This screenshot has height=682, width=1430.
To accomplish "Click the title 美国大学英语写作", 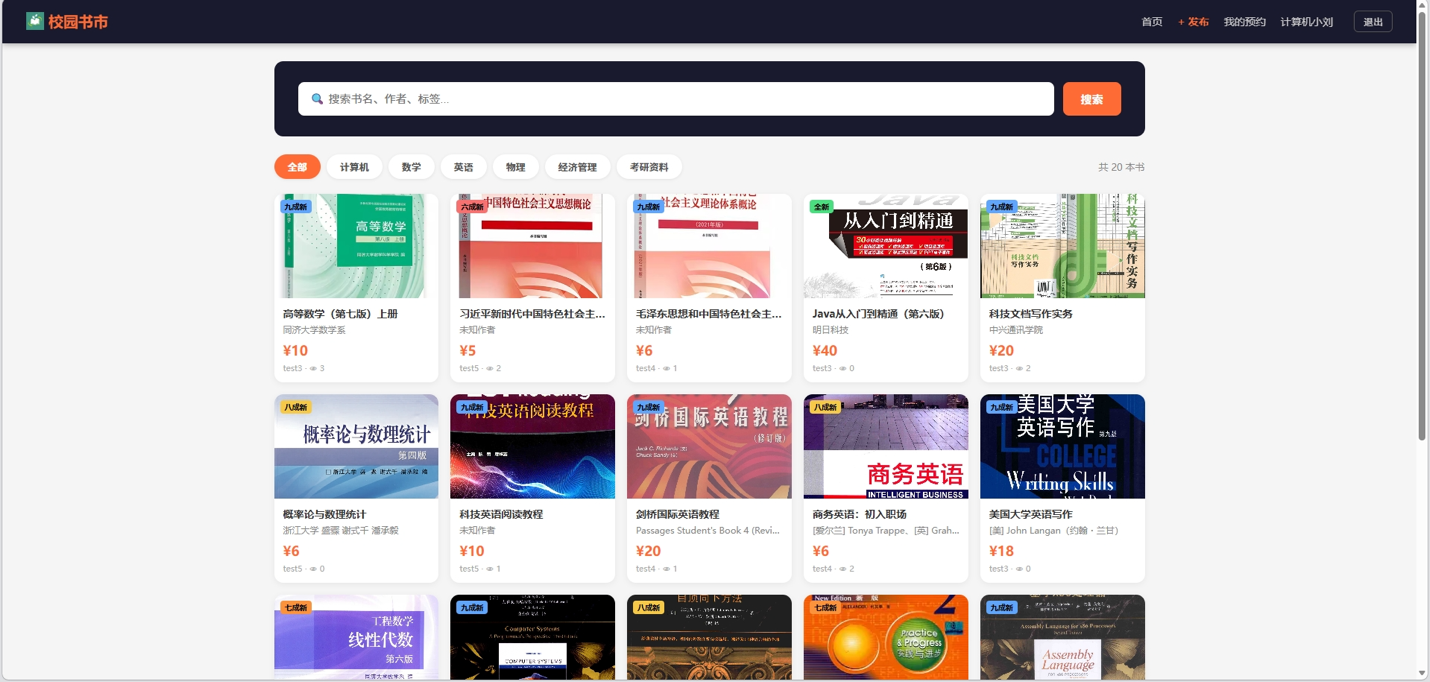I will [1030, 514].
